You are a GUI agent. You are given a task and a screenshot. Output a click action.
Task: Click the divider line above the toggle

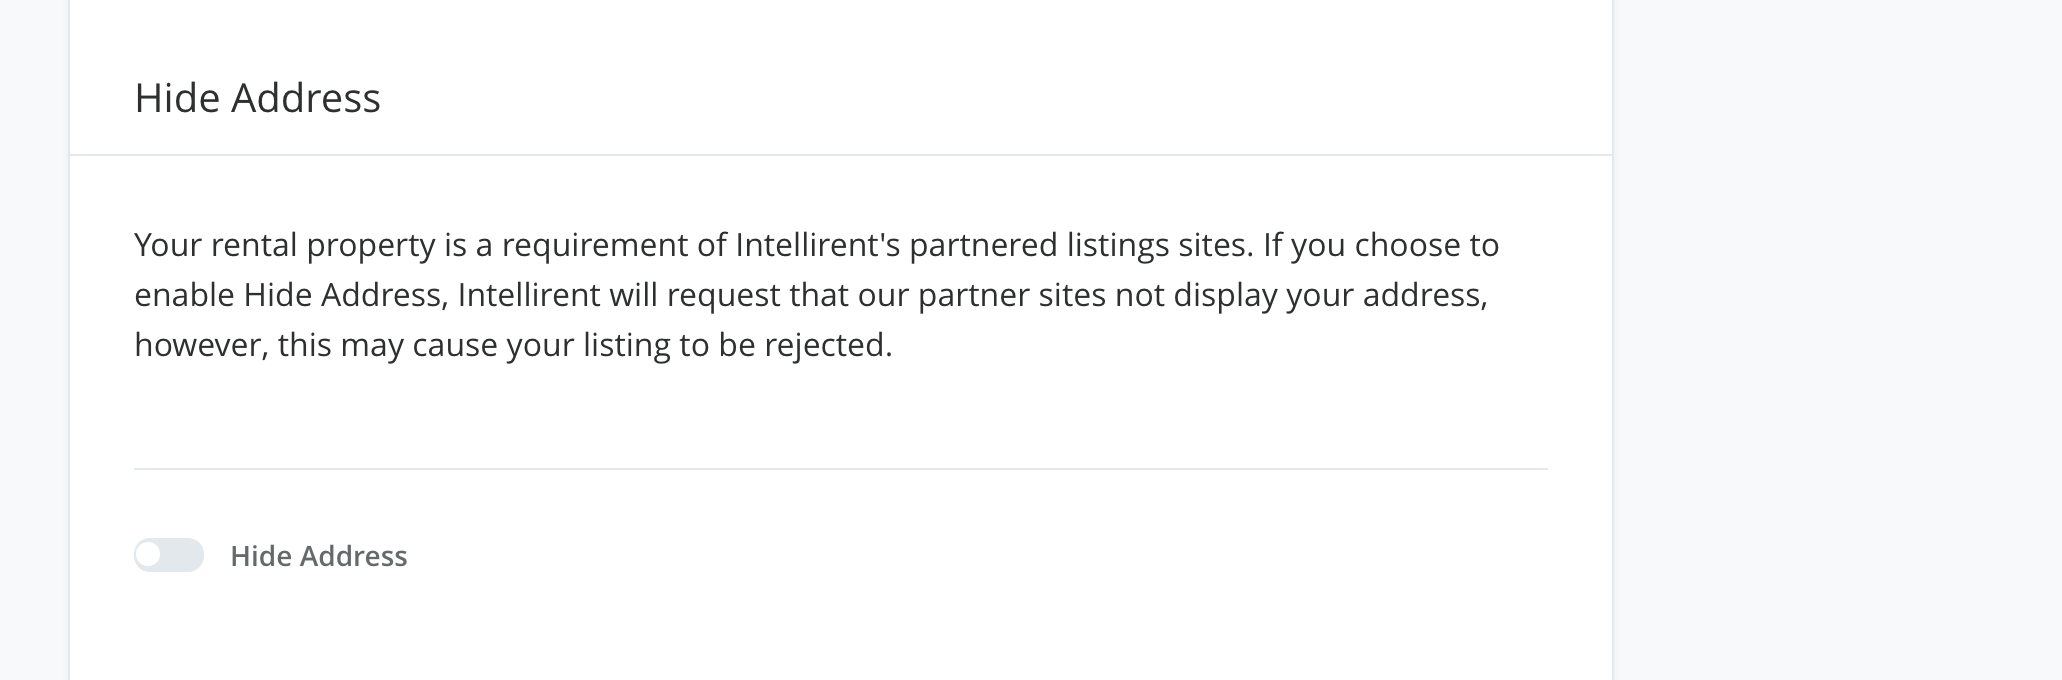pos(840,468)
